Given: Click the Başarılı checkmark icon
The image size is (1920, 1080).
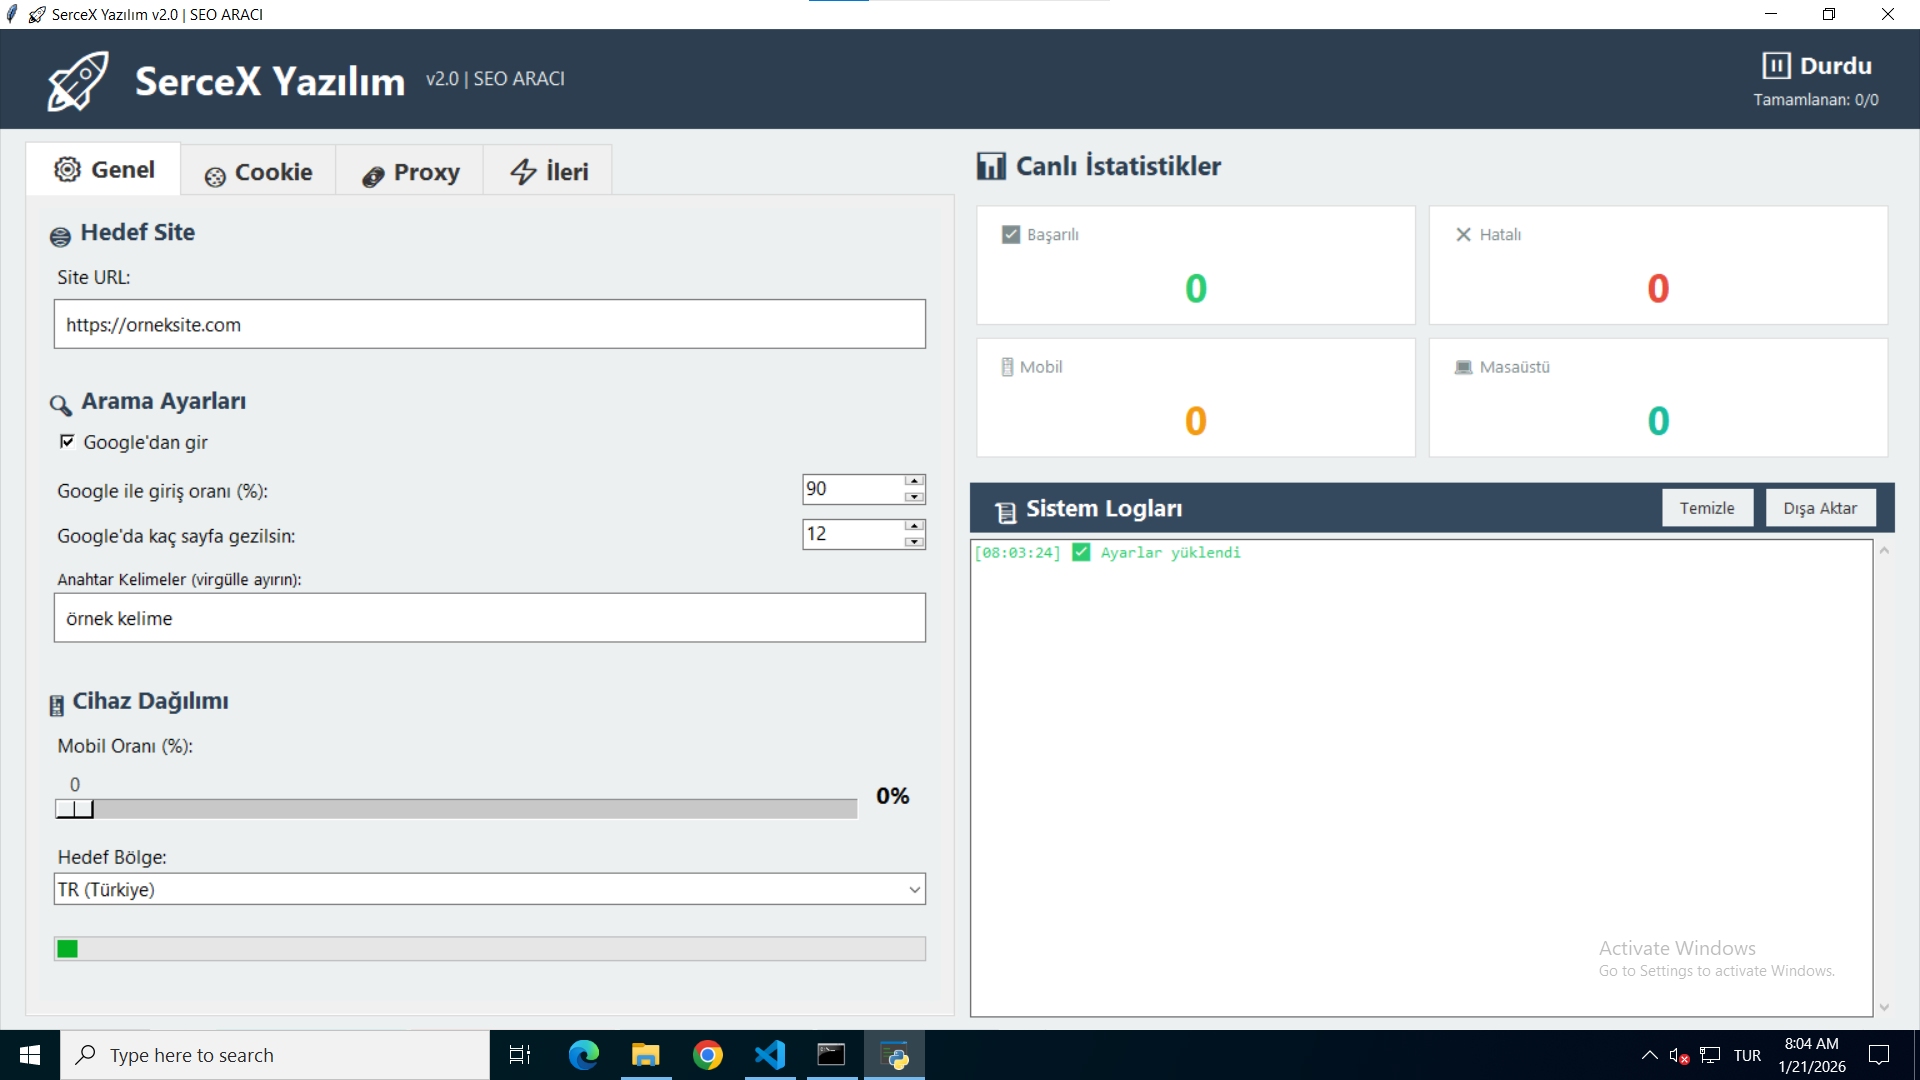Looking at the screenshot, I should point(1011,234).
